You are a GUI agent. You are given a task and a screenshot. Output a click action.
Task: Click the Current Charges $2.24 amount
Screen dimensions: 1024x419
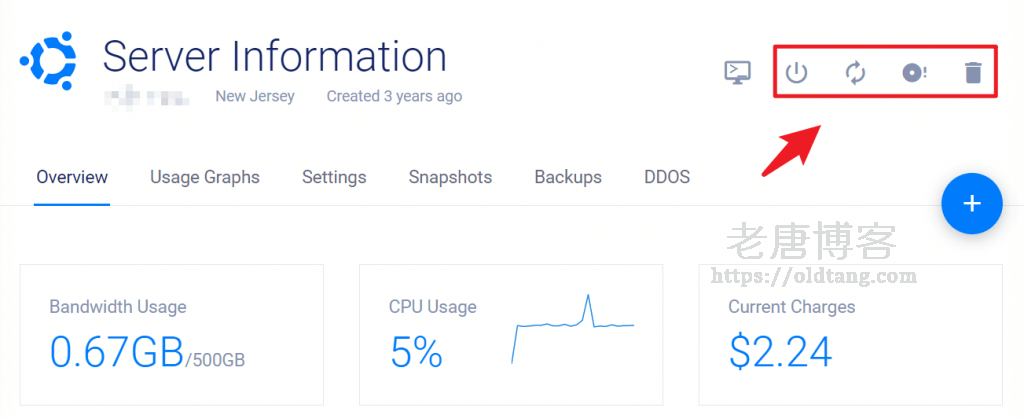(x=781, y=351)
